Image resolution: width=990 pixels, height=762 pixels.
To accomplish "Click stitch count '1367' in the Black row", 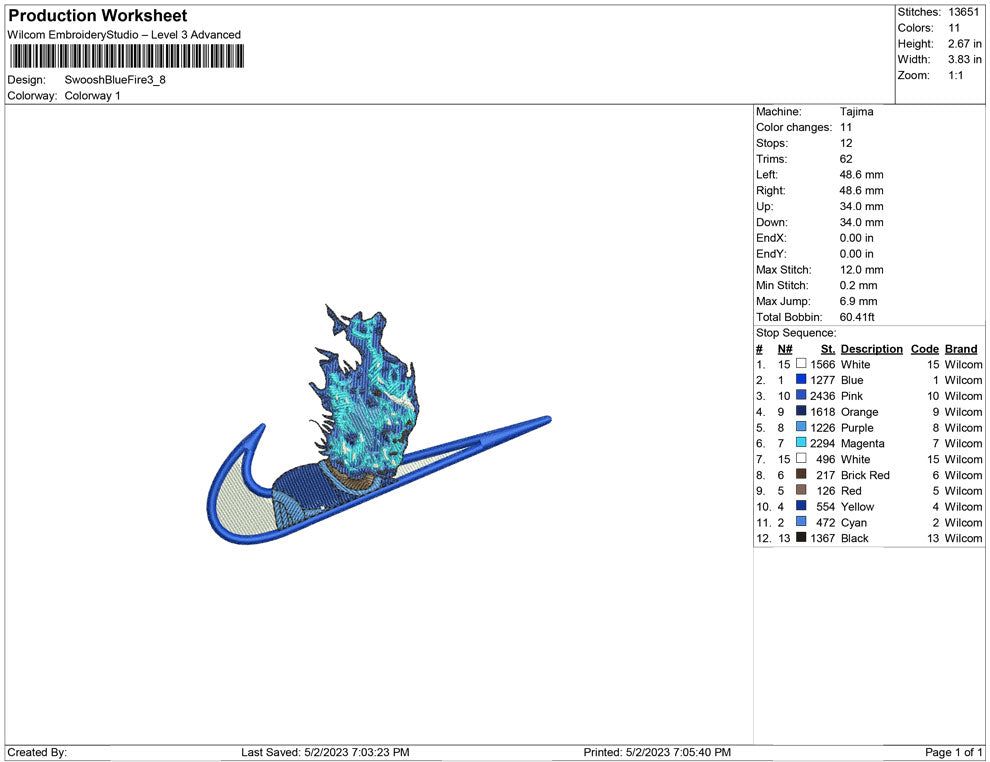I will pos(823,538).
